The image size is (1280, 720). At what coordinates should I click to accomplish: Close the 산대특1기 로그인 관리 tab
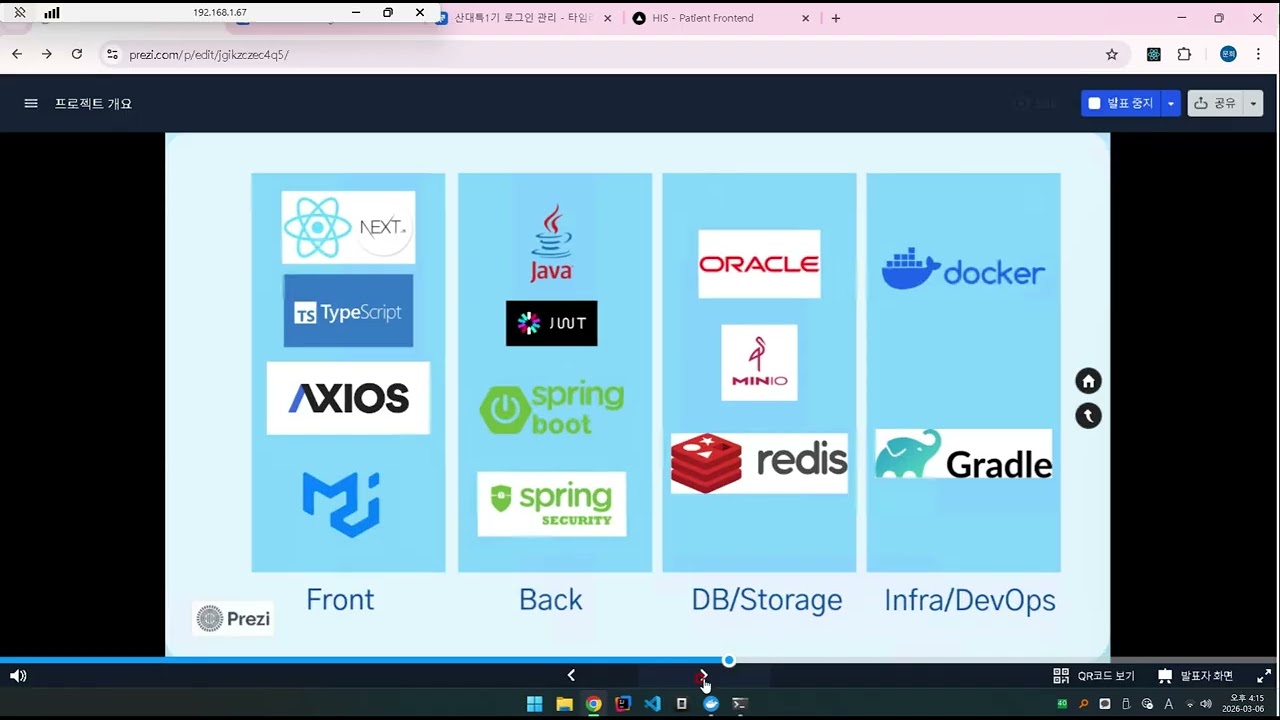(607, 18)
